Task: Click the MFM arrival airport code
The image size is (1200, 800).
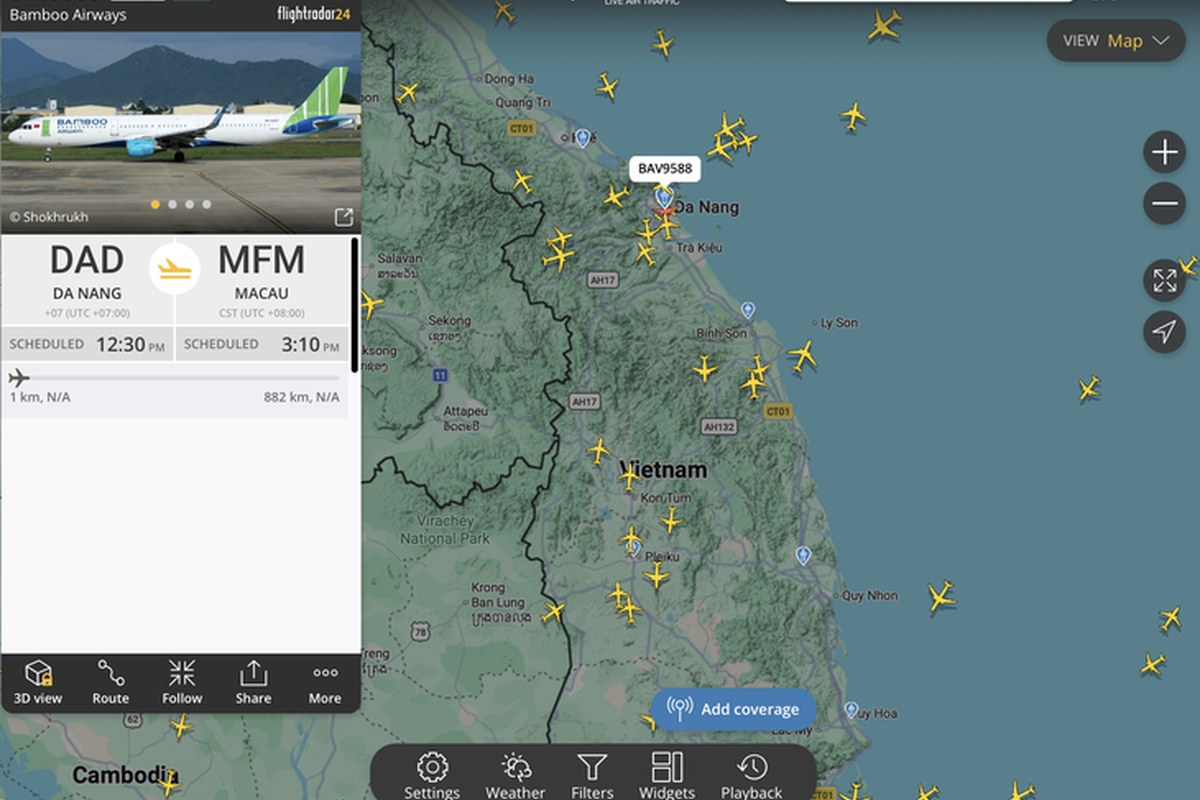Action: [261, 261]
